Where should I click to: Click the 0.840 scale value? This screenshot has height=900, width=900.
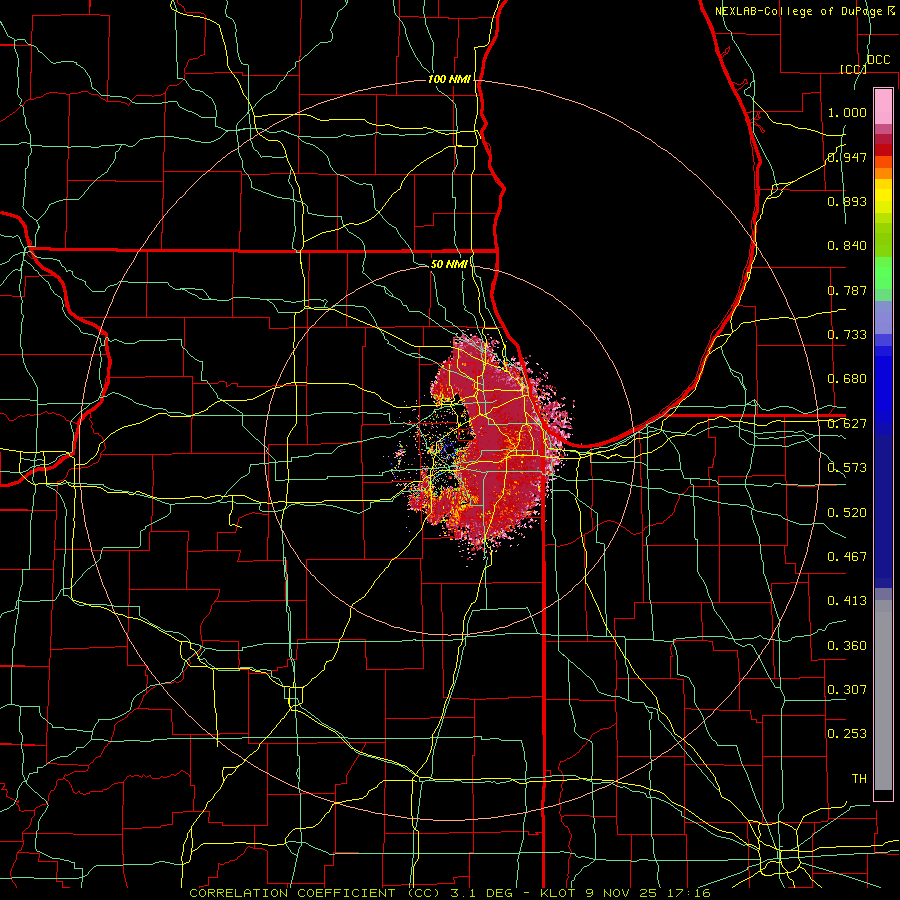[847, 246]
